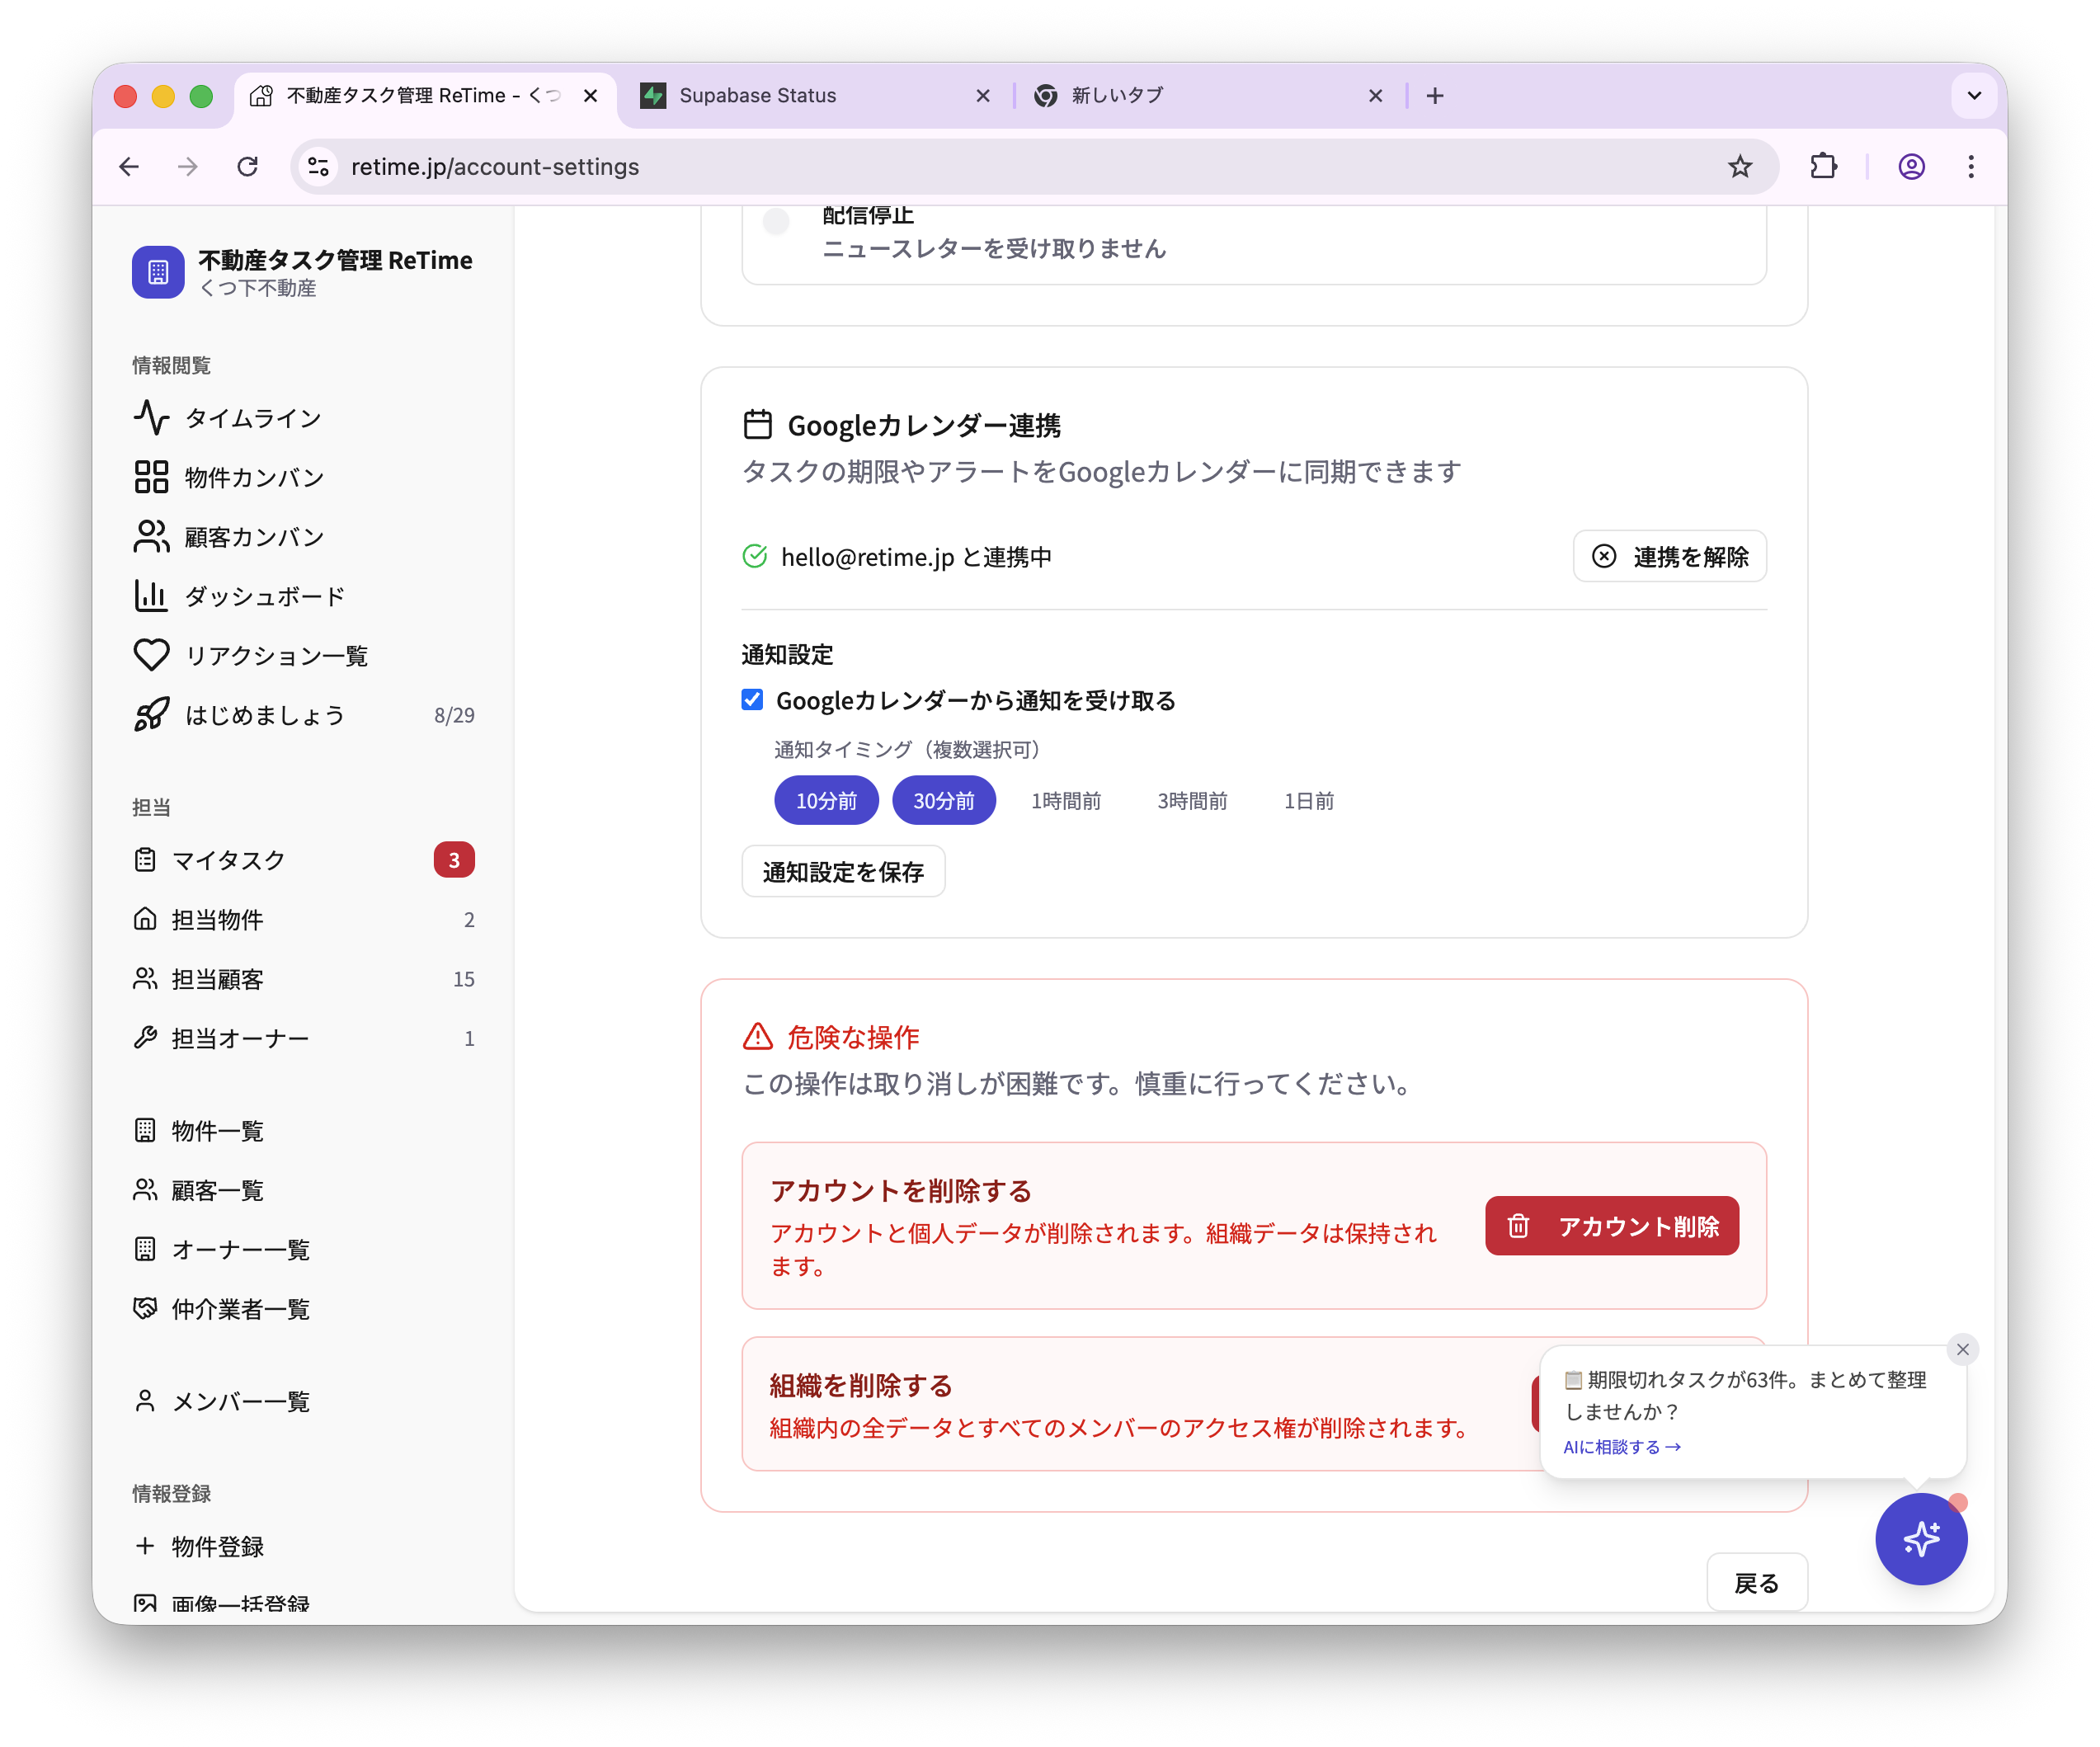Open the タイムライン activity icon in sidebar
Image resolution: width=2100 pixels, height=1747 pixels.
(150, 418)
